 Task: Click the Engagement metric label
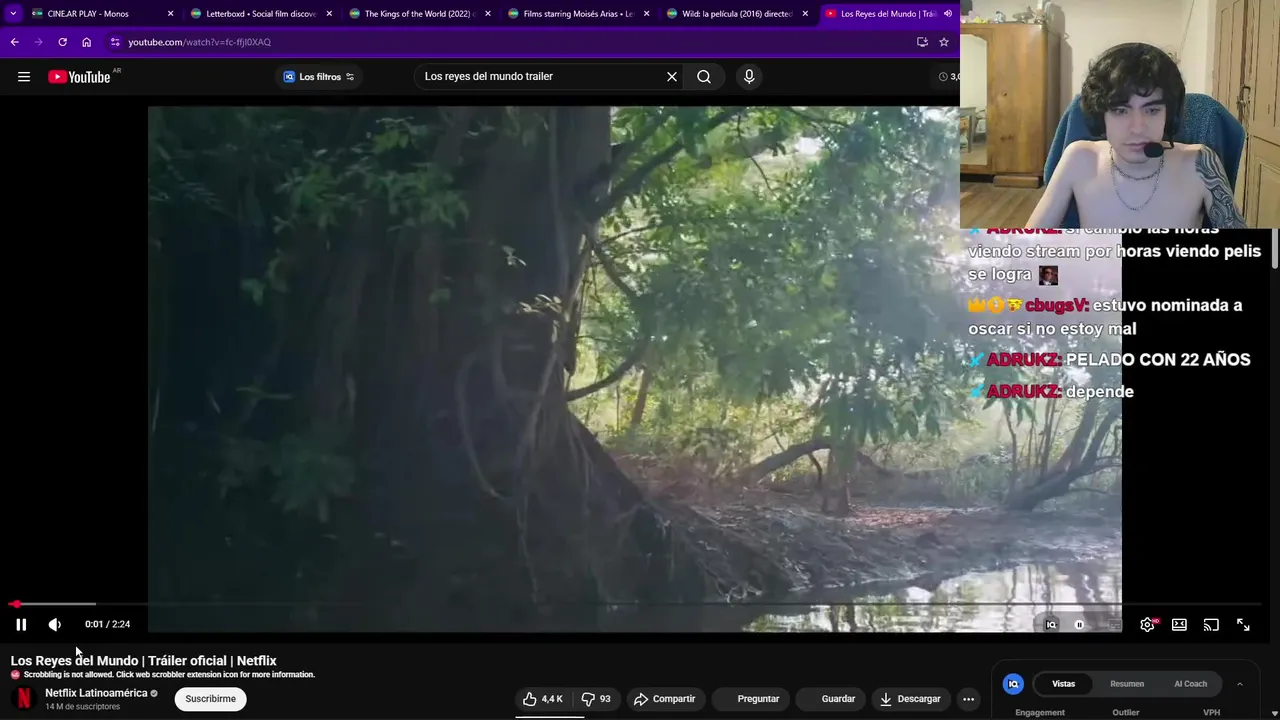[1040, 712]
